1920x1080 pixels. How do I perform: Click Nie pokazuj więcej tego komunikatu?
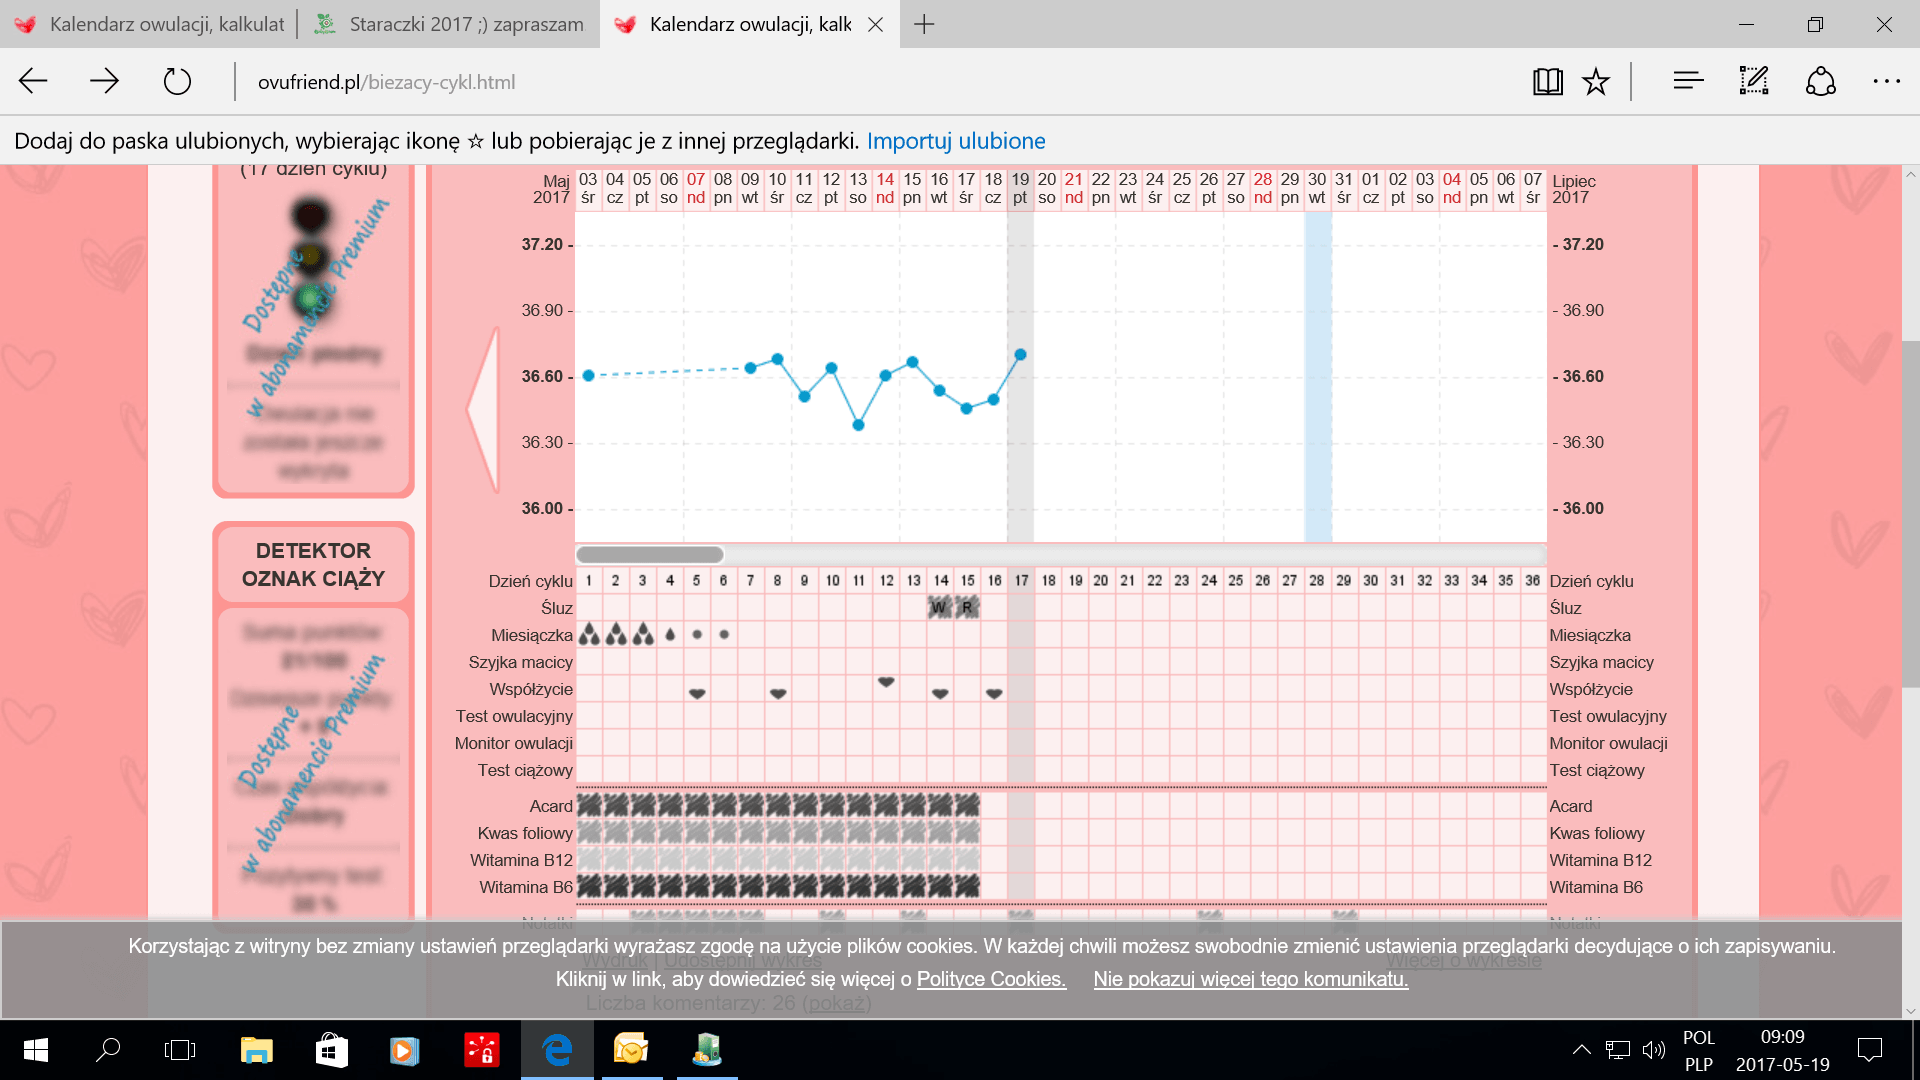pos(1250,979)
